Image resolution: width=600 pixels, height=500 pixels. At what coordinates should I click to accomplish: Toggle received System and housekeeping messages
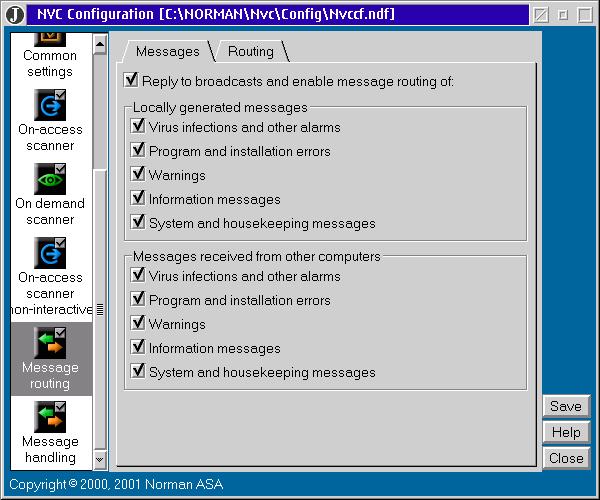point(138,371)
